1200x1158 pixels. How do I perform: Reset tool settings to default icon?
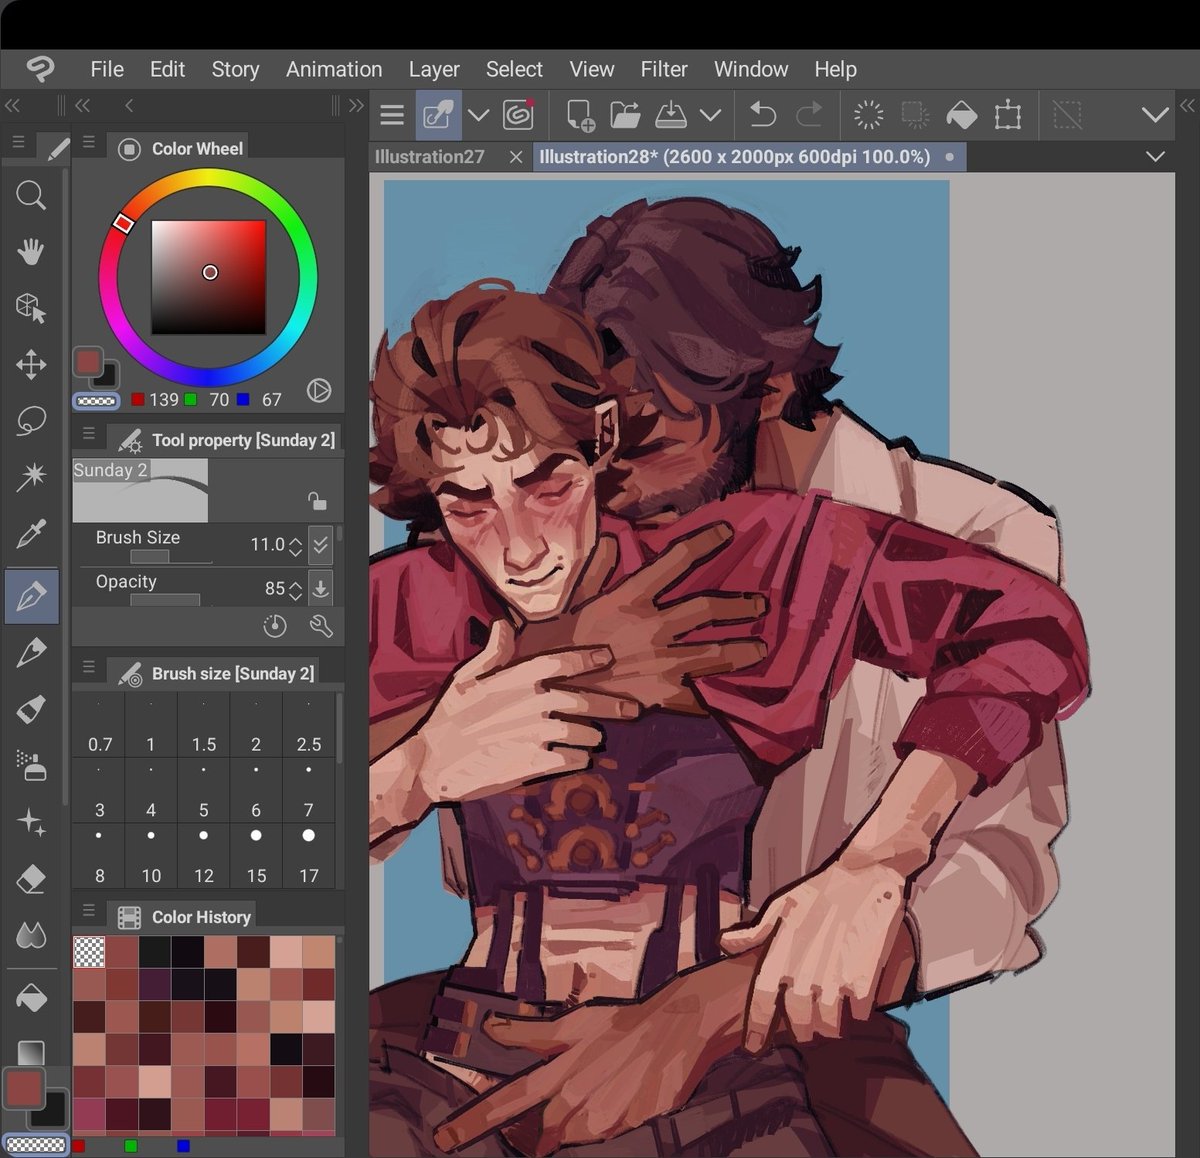pos(274,626)
